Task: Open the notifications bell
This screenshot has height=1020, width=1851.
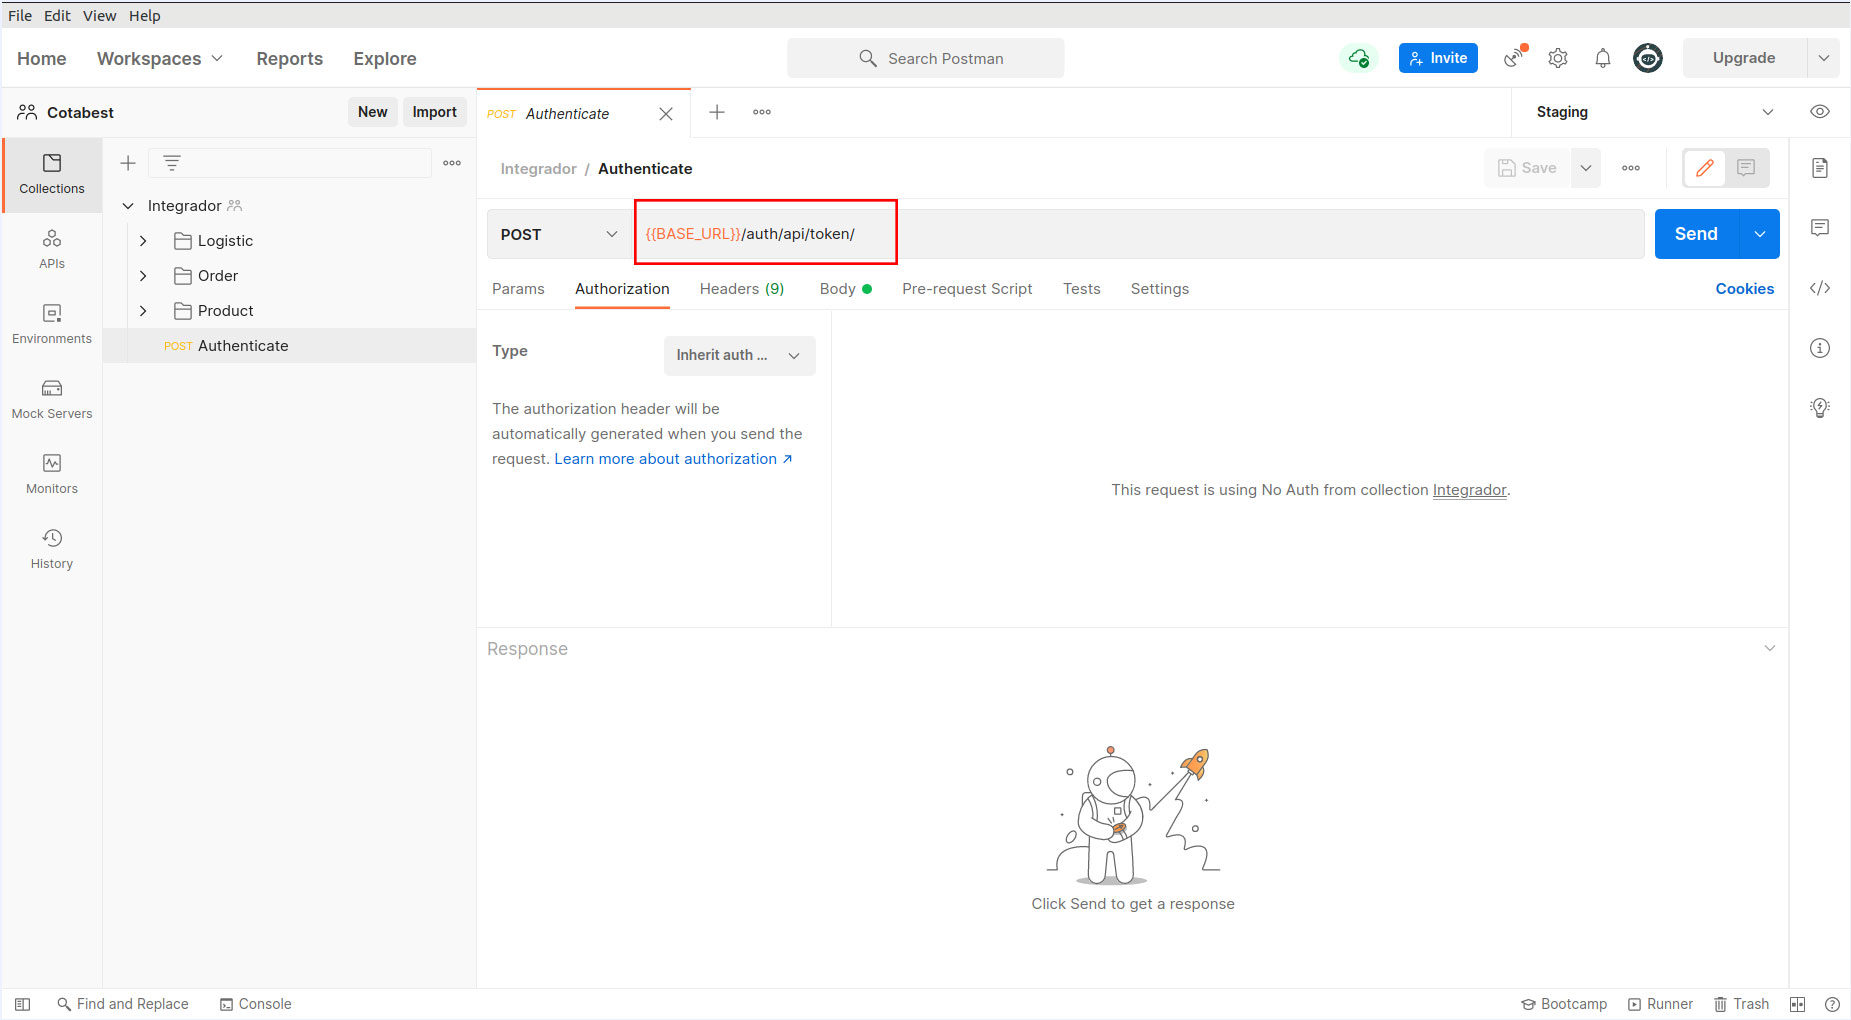Action: 1603,58
